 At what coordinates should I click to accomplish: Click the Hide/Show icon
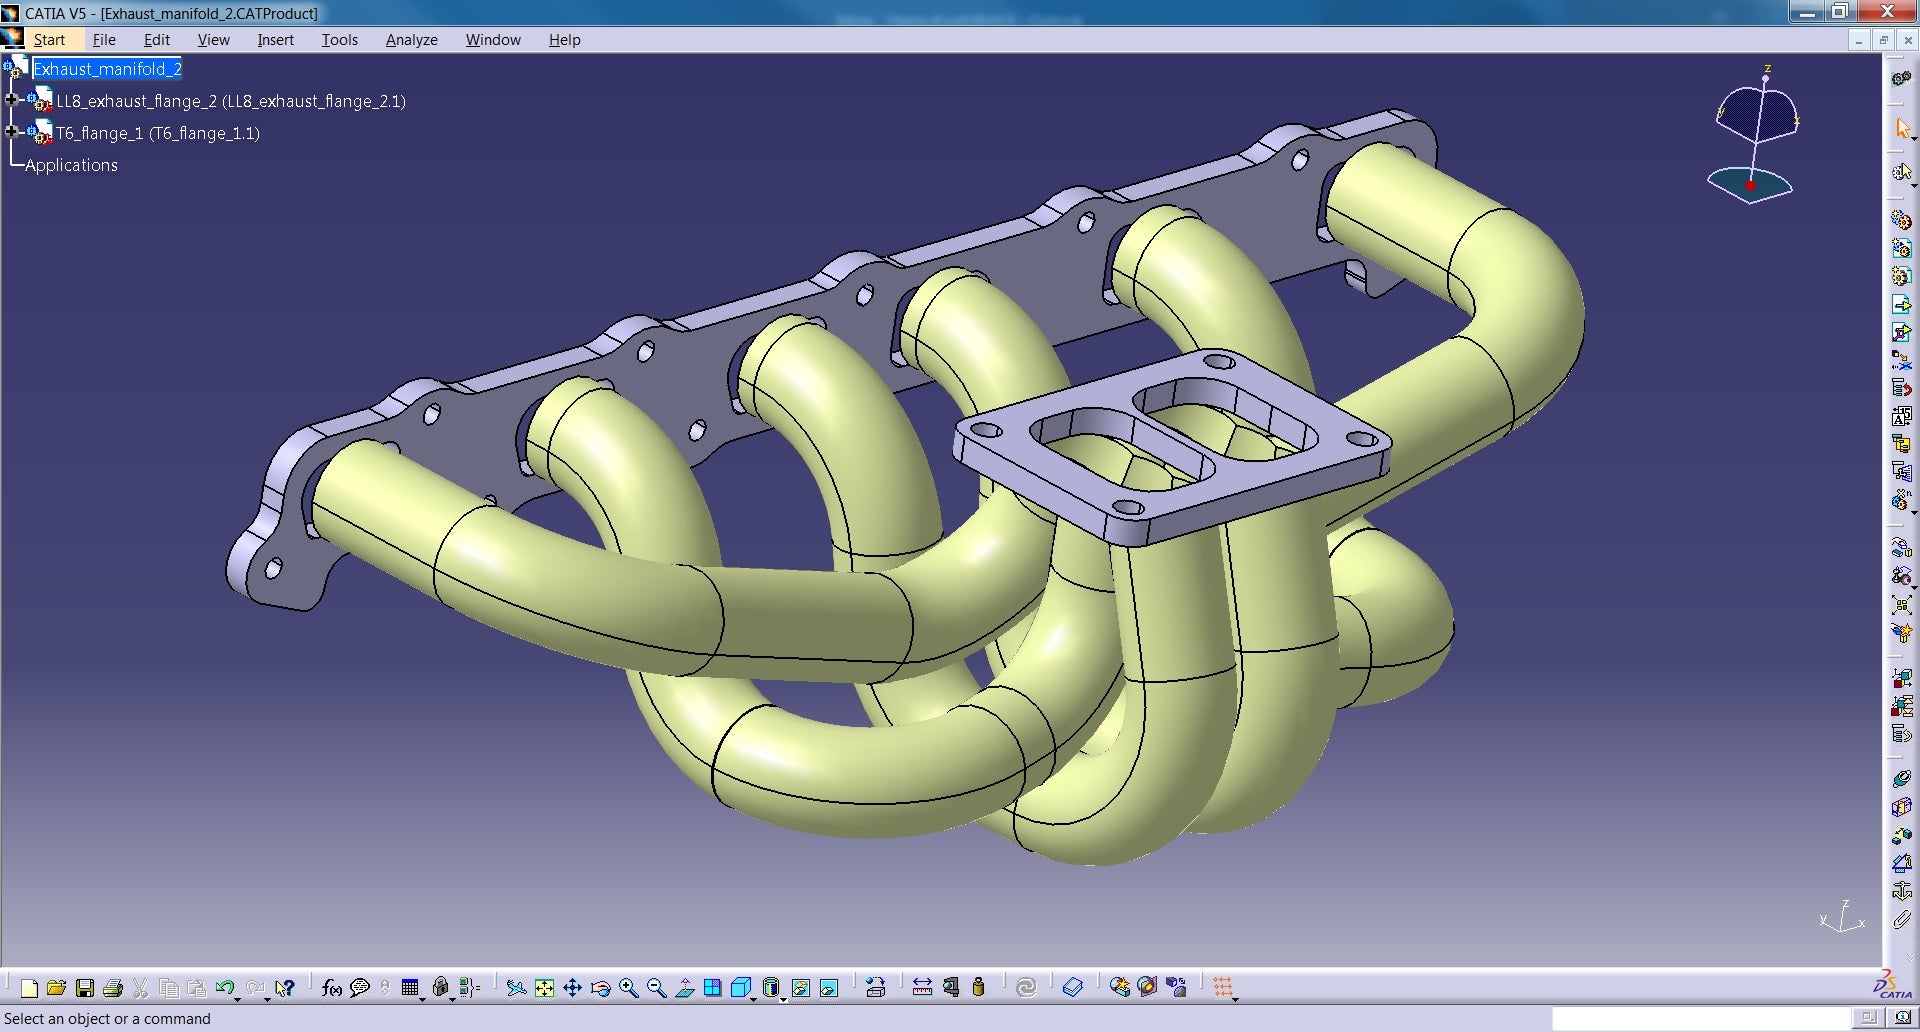click(801, 988)
